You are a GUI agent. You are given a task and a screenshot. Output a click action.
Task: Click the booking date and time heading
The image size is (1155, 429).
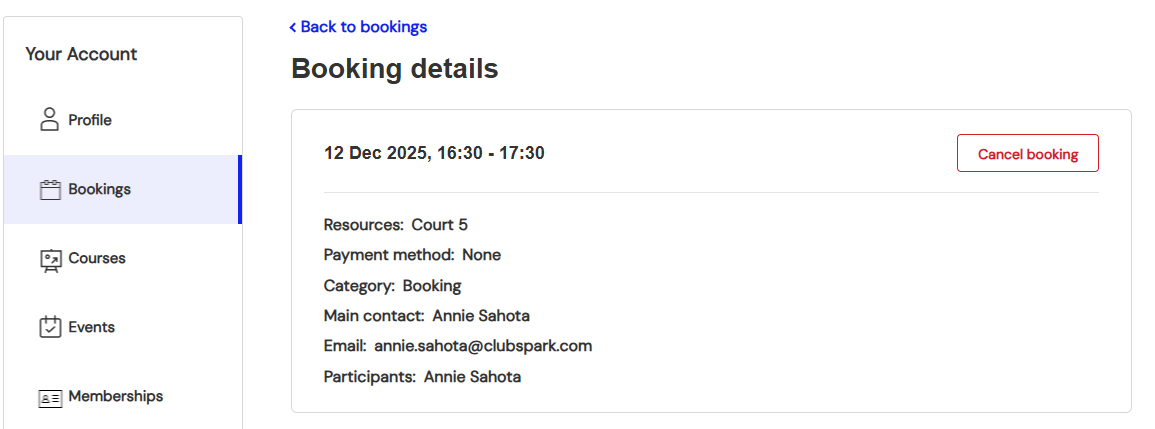pyautogui.click(x=434, y=153)
